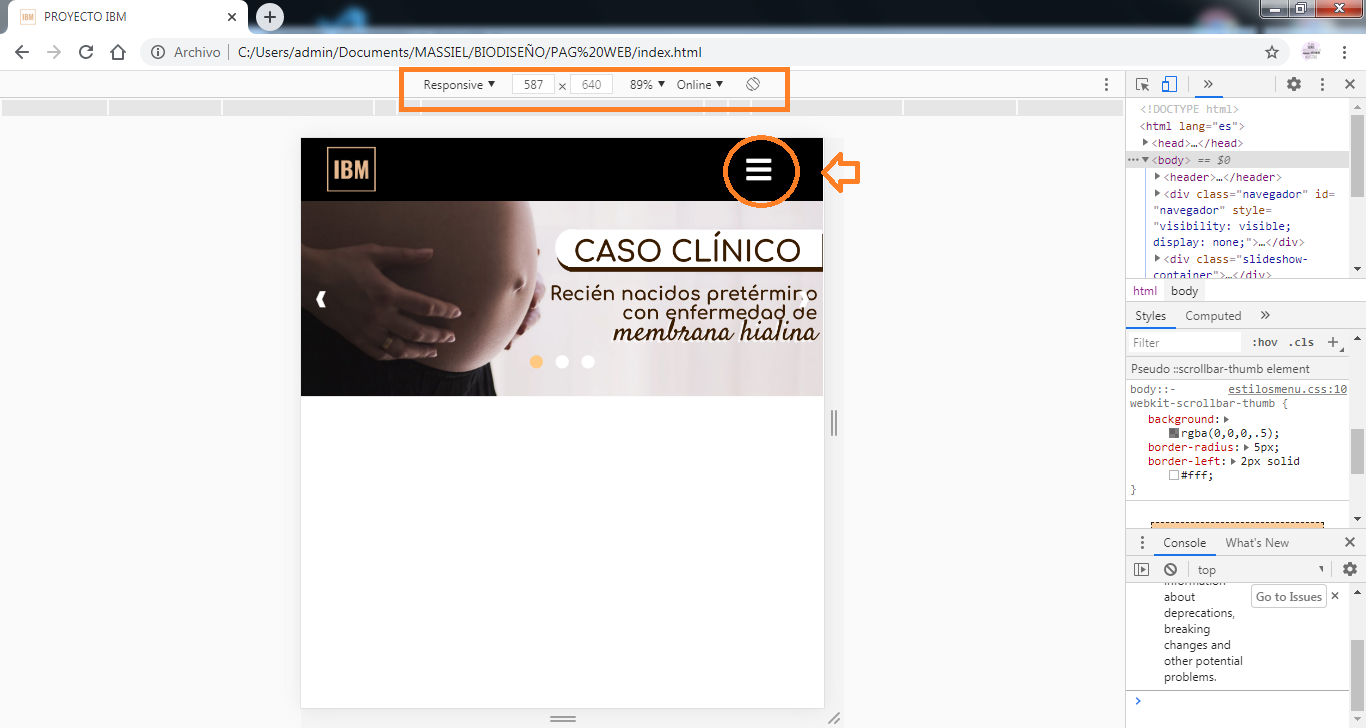Close the PROYECTO IBM tab
This screenshot has width=1366, height=728.
(231, 17)
